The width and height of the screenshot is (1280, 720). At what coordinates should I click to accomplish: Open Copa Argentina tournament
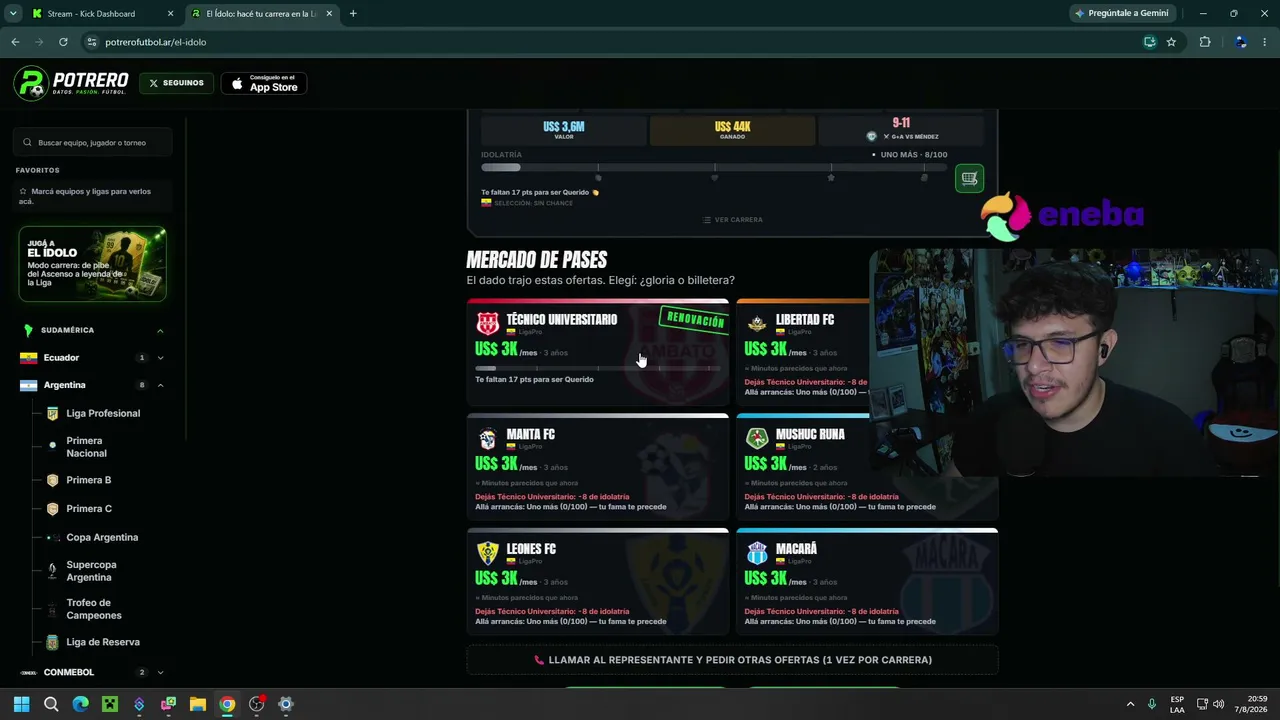(x=102, y=538)
